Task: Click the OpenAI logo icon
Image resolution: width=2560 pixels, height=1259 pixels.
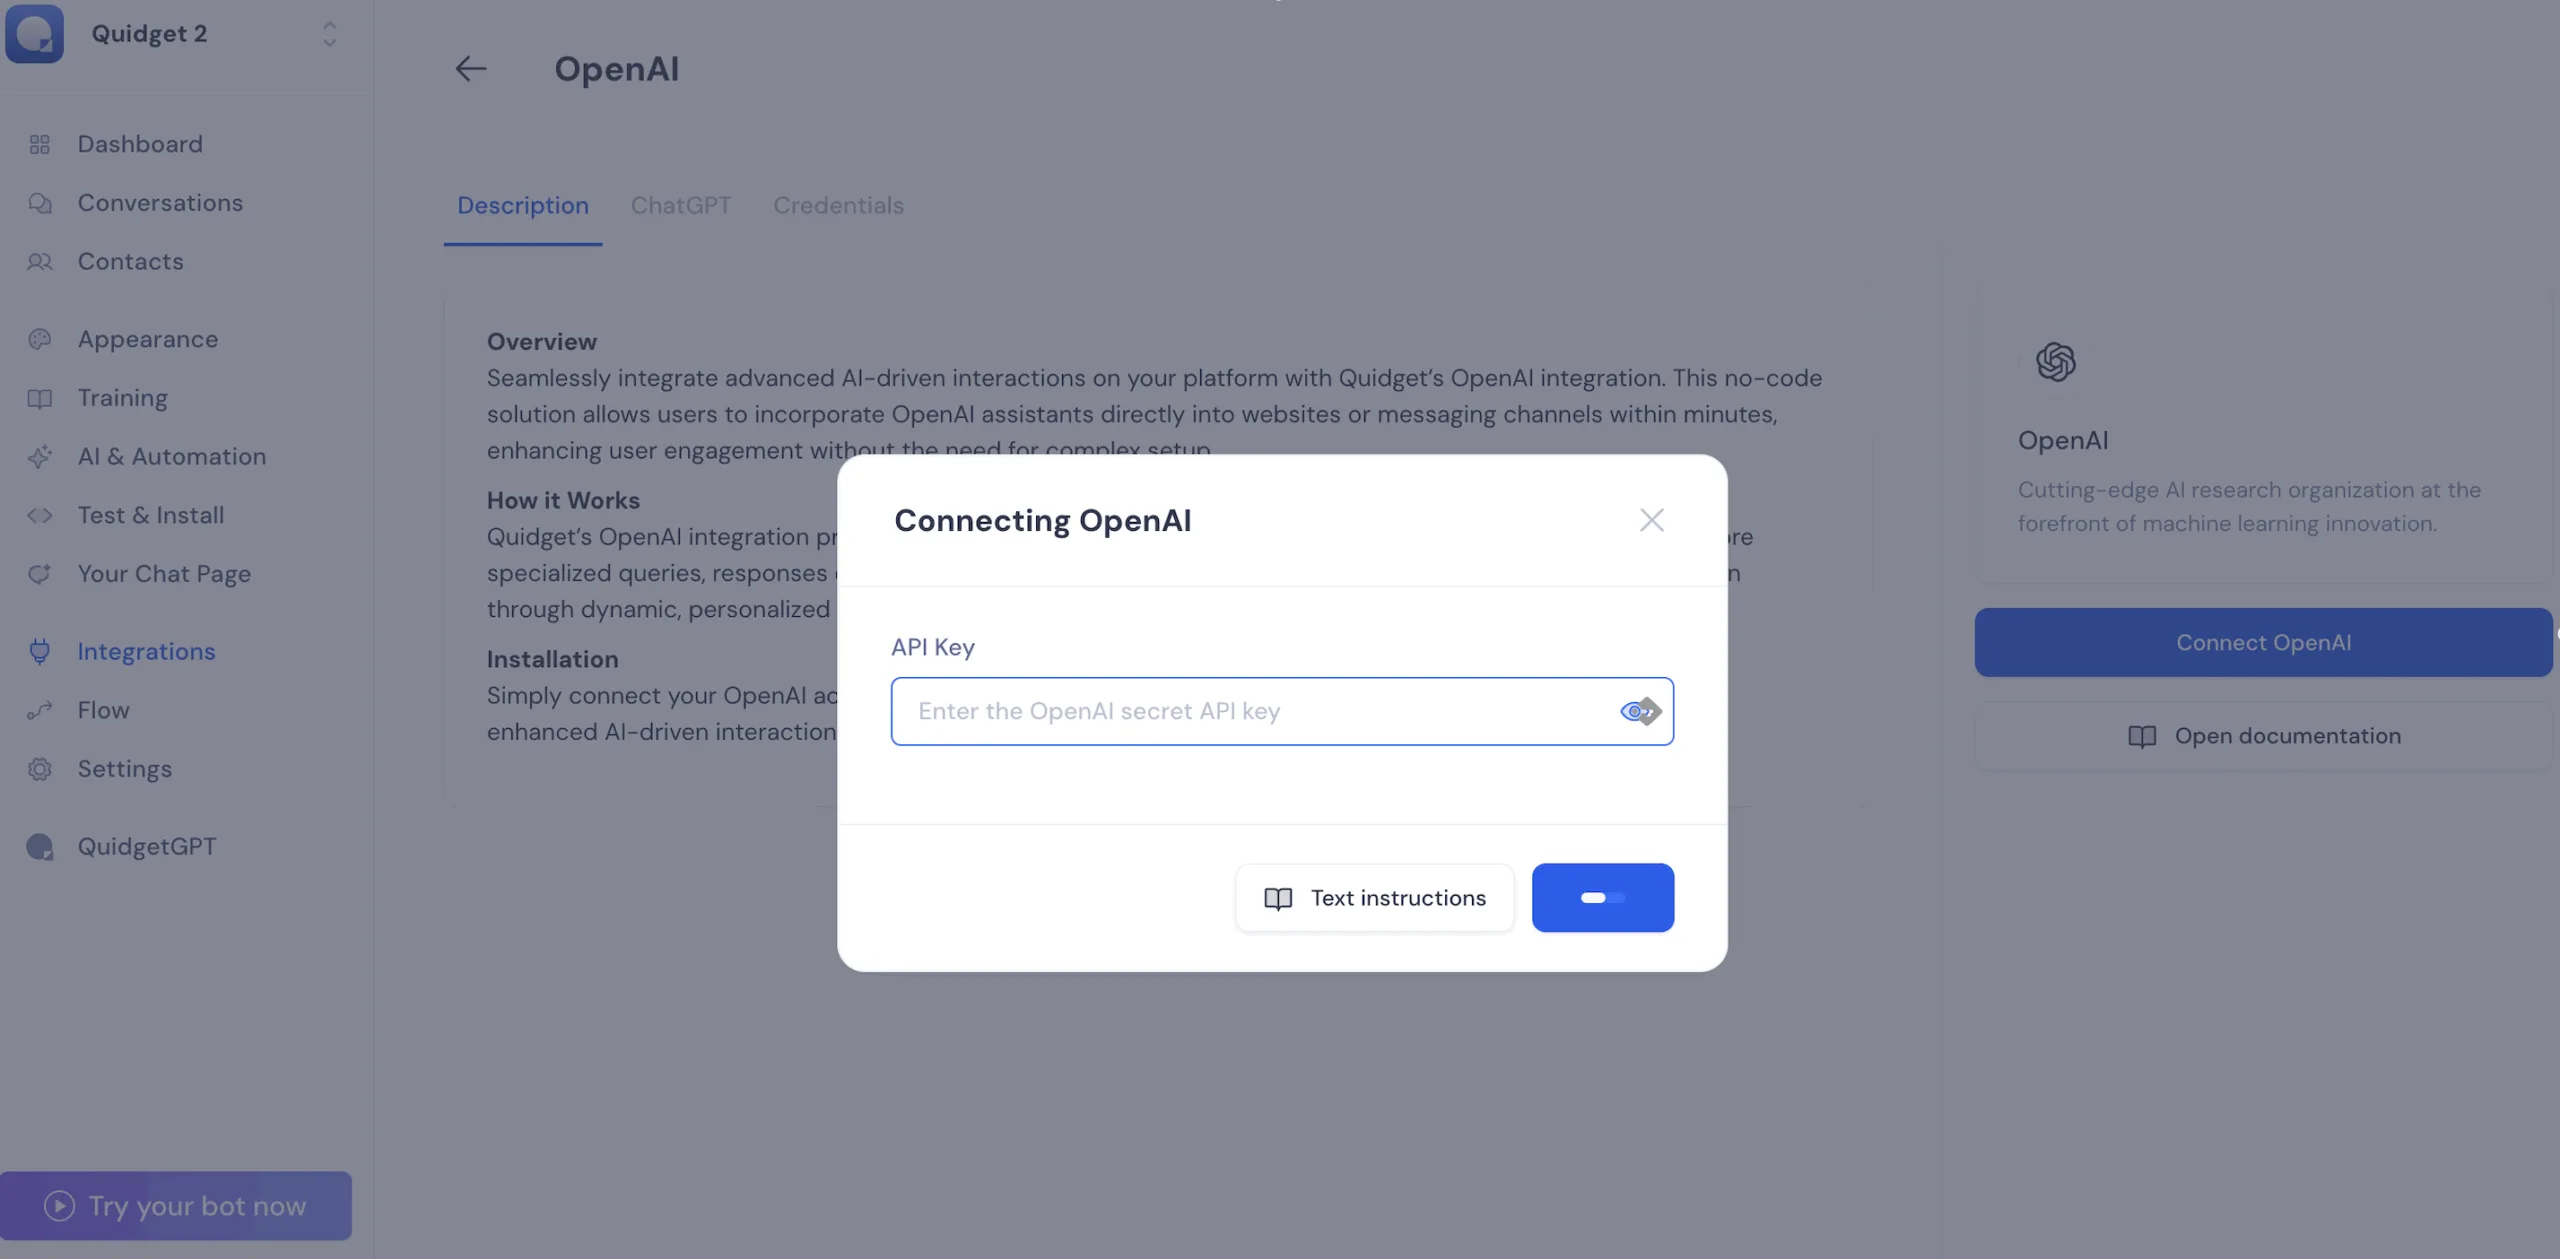Action: (x=2055, y=362)
